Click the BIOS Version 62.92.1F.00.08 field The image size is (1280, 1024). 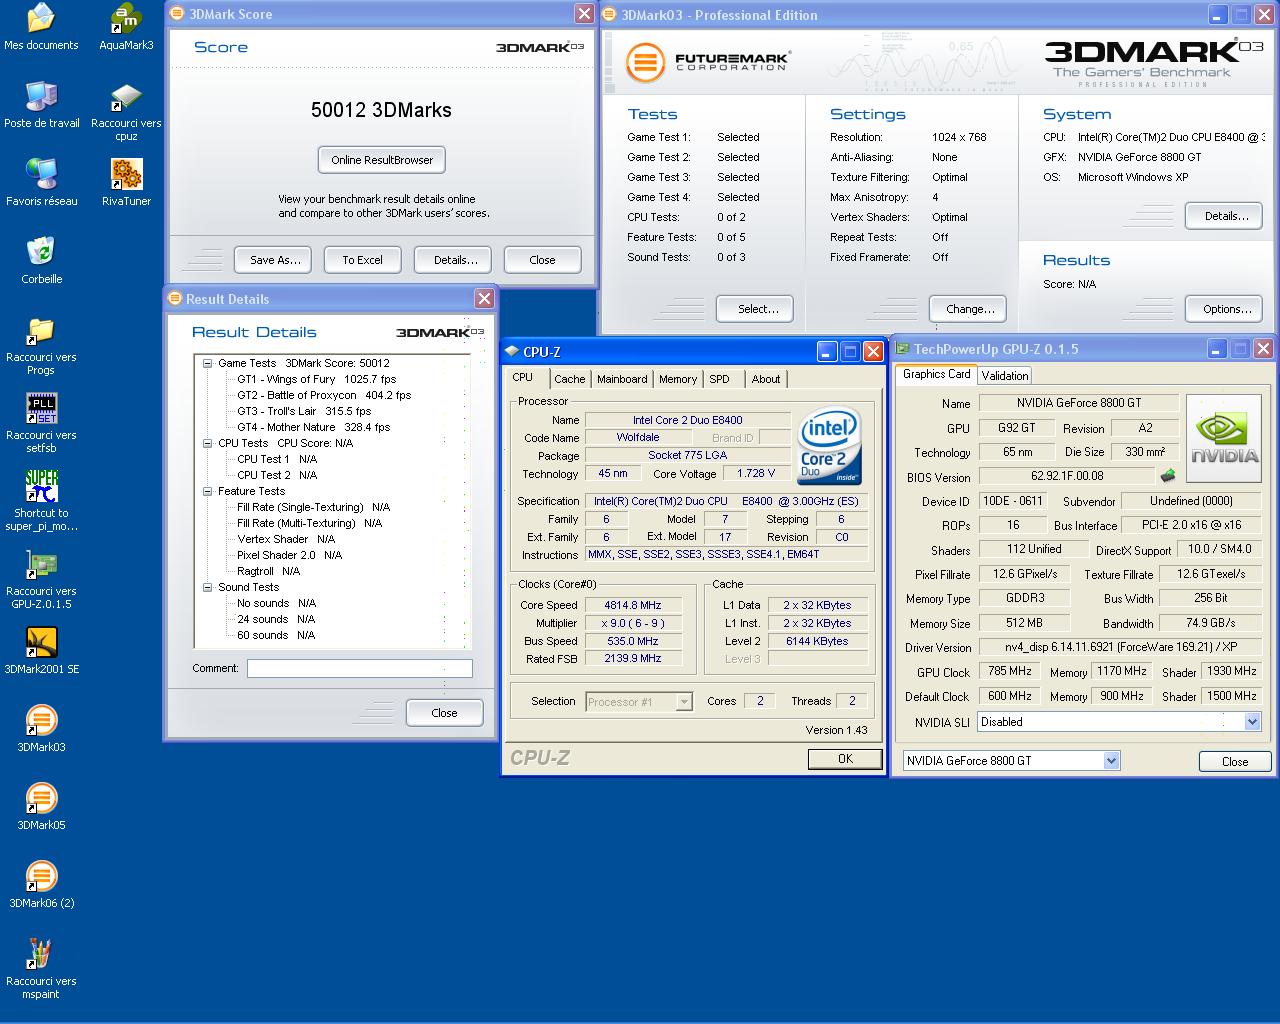(1067, 477)
